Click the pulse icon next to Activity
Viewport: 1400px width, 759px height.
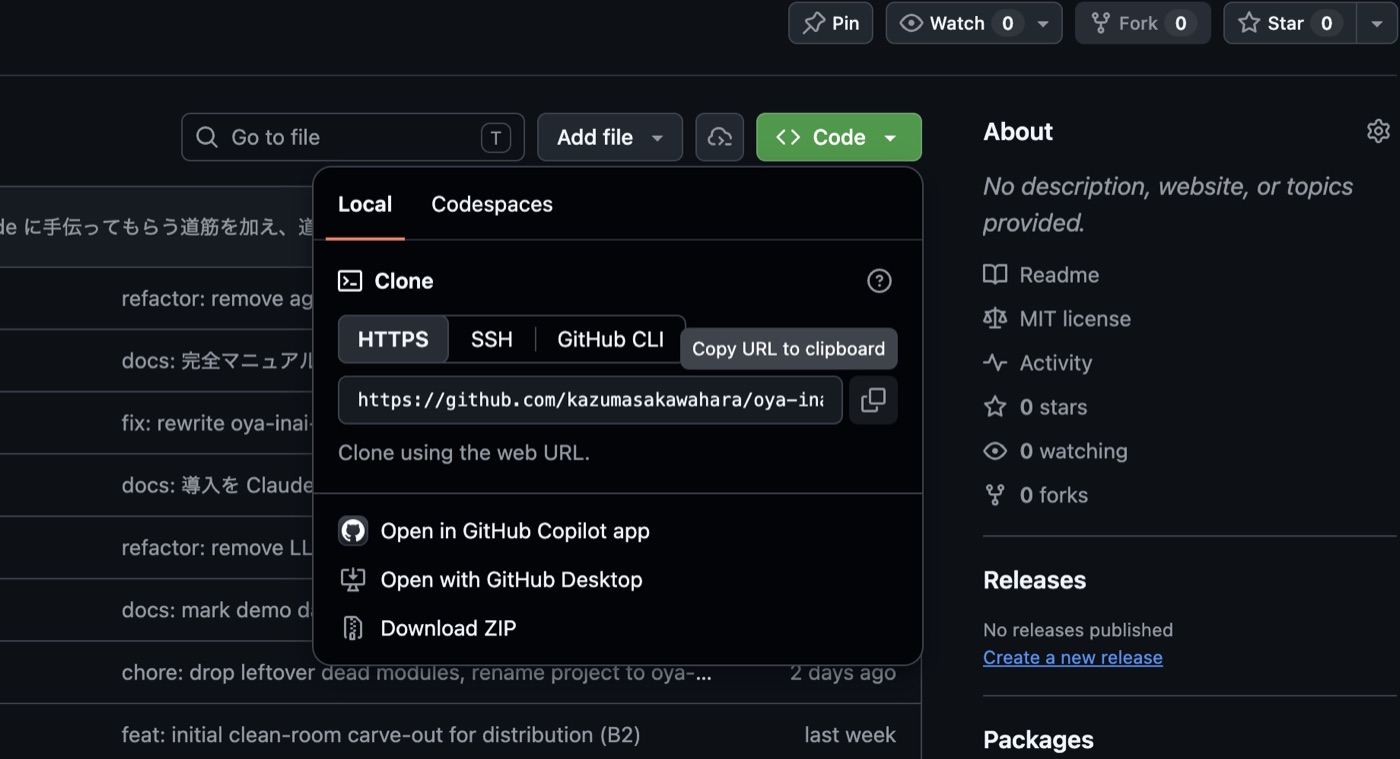995,363
